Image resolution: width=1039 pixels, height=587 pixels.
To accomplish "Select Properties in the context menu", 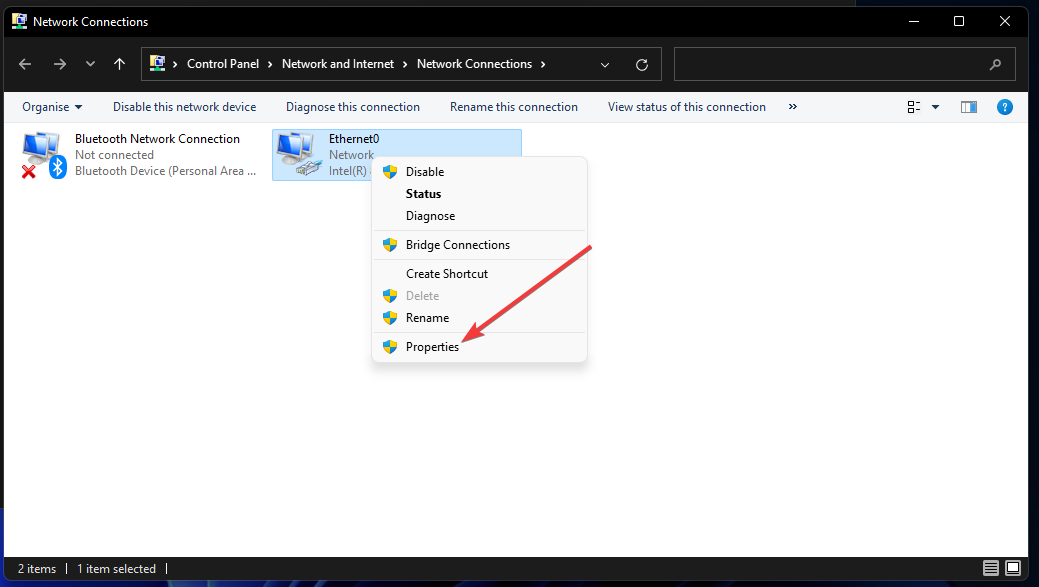I will (x=432, y=346).
